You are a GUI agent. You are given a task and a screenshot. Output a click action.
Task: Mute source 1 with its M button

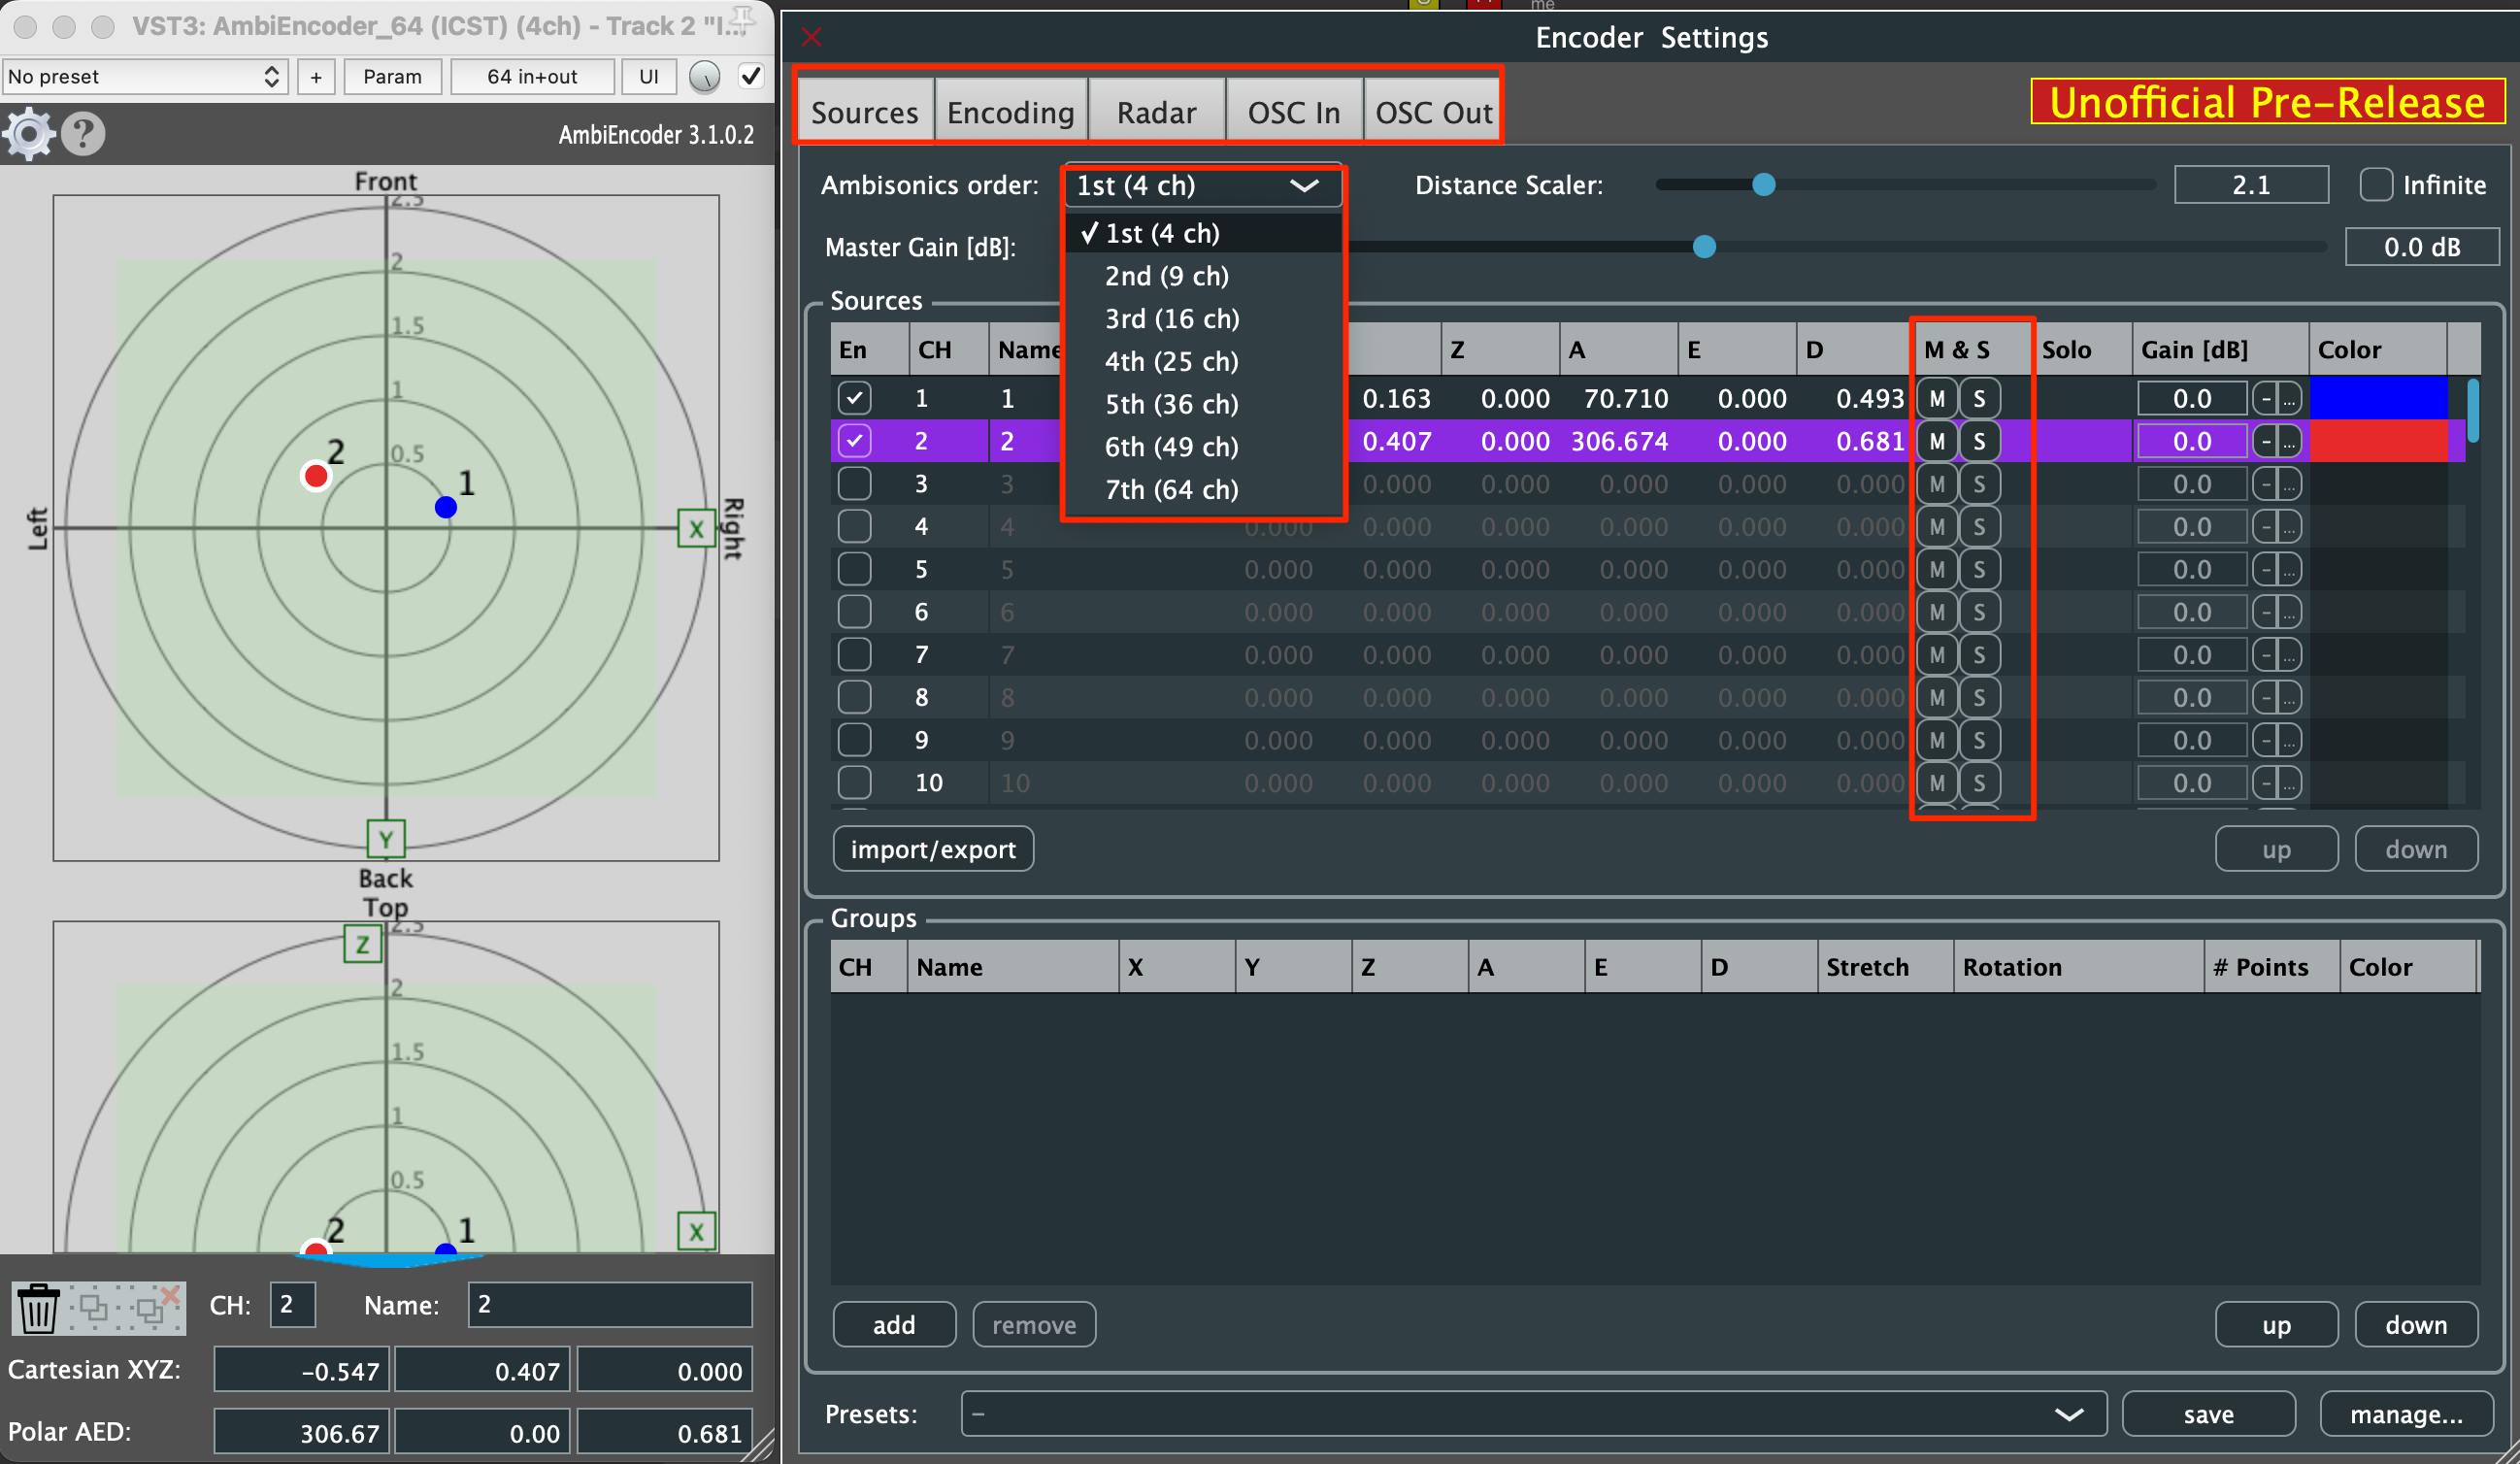point(1936,397)
